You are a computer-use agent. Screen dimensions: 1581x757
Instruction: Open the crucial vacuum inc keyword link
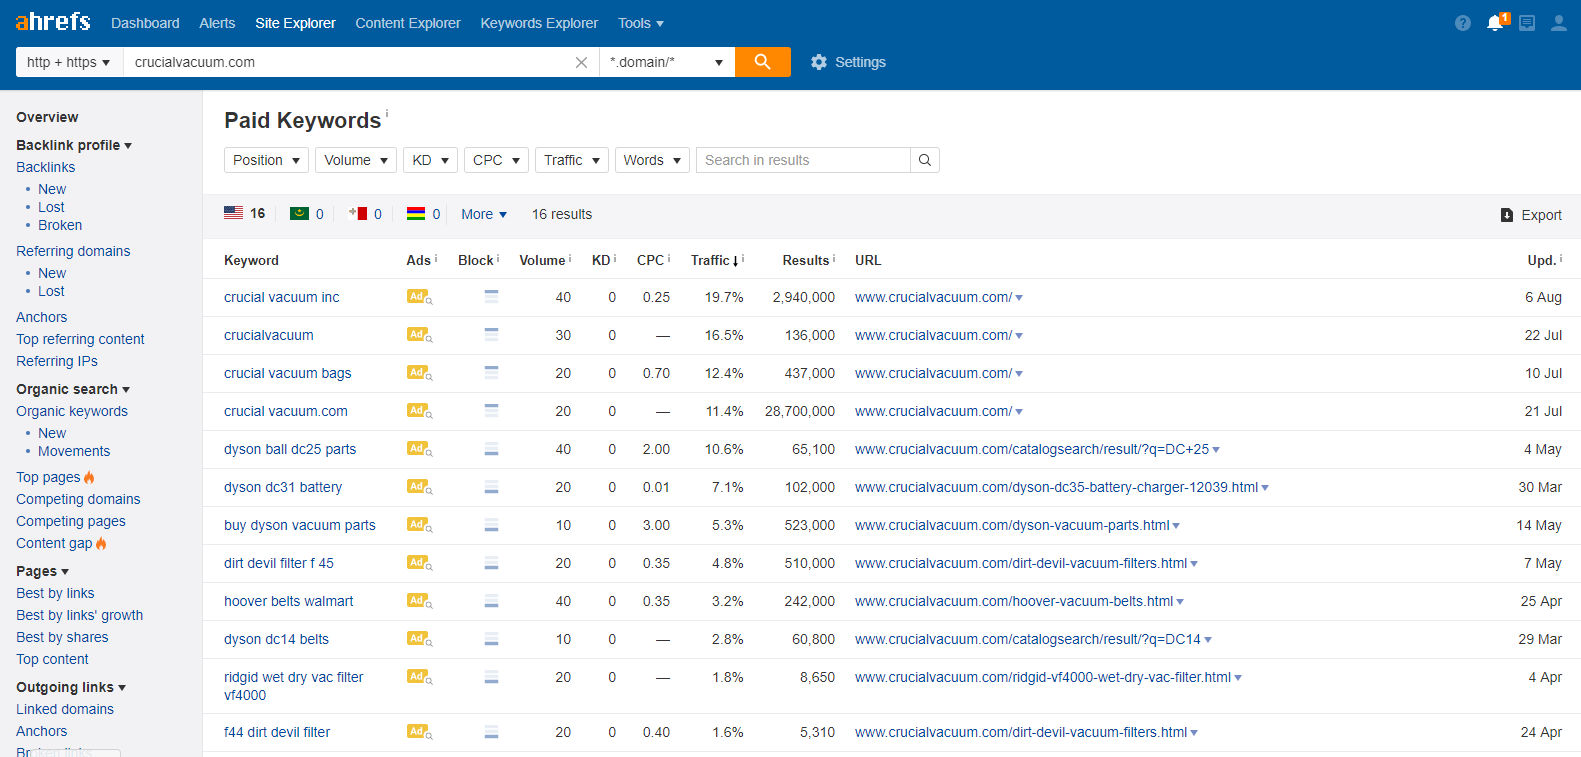click(282, 297)
